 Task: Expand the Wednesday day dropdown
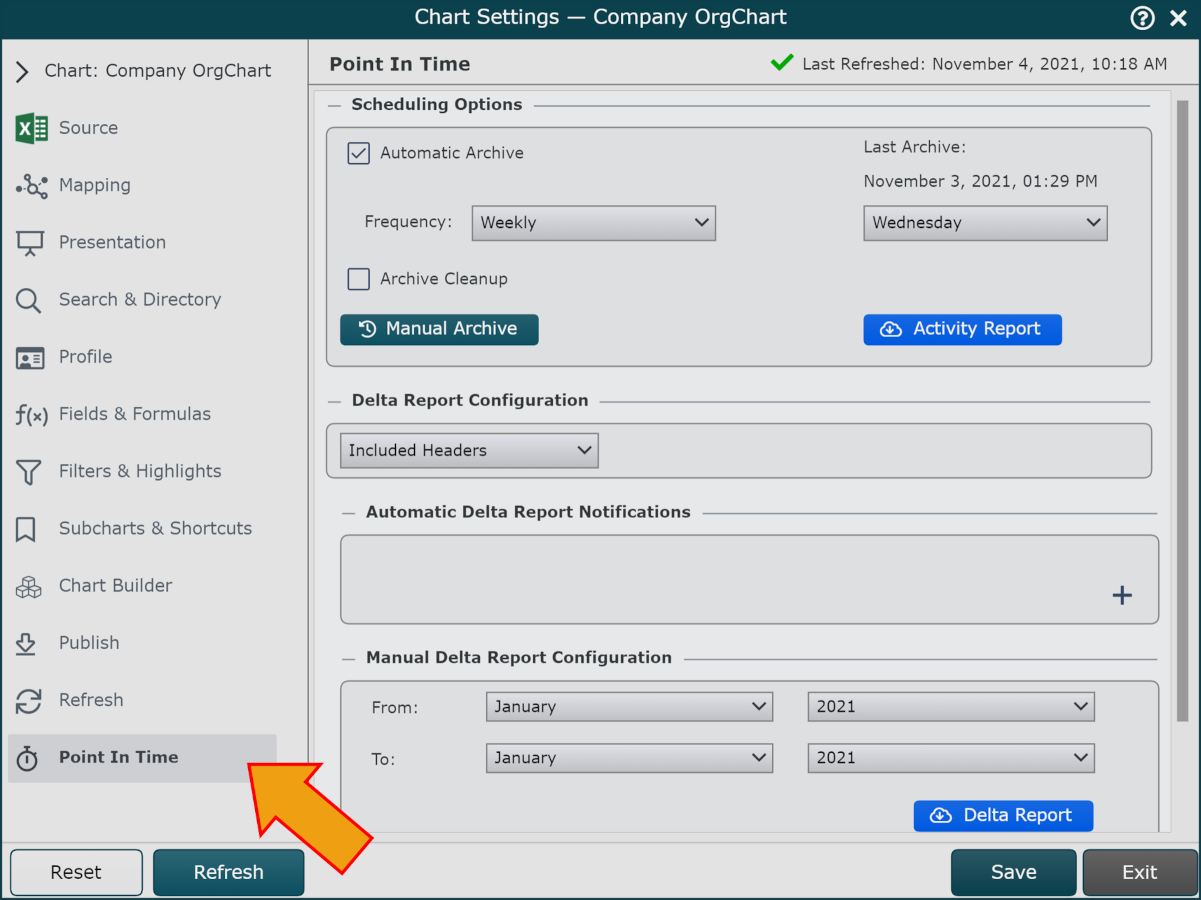[x=985, y=223]
